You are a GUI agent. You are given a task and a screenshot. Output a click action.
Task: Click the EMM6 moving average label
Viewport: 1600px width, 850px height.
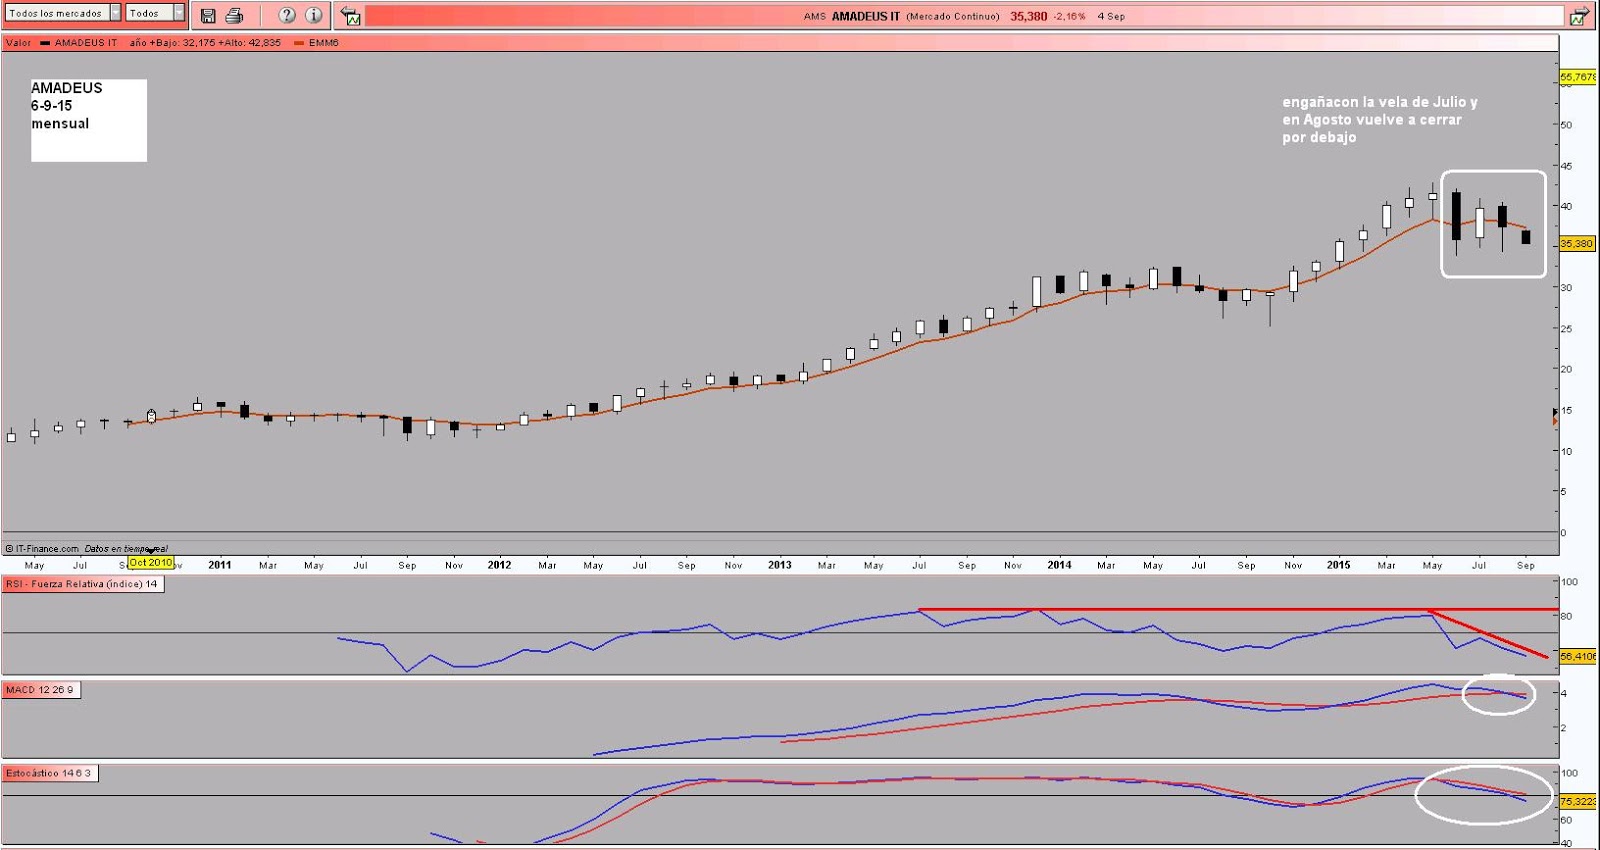[324, 43]
